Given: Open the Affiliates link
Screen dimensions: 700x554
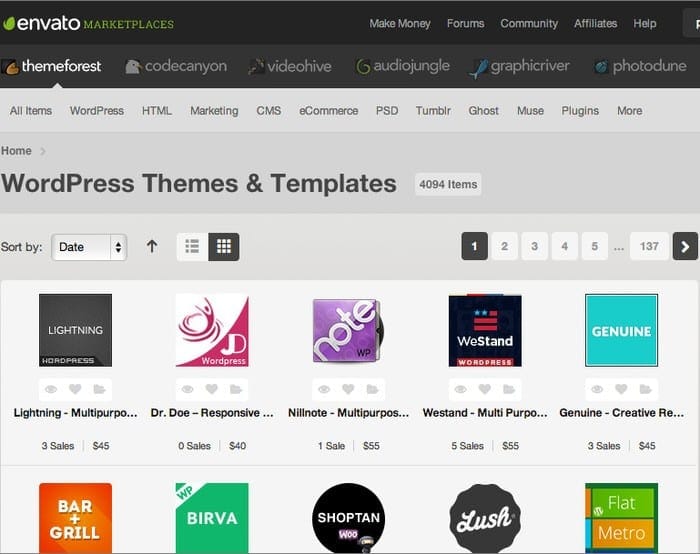Looking at the screenshot, I should tap(596, 24).
